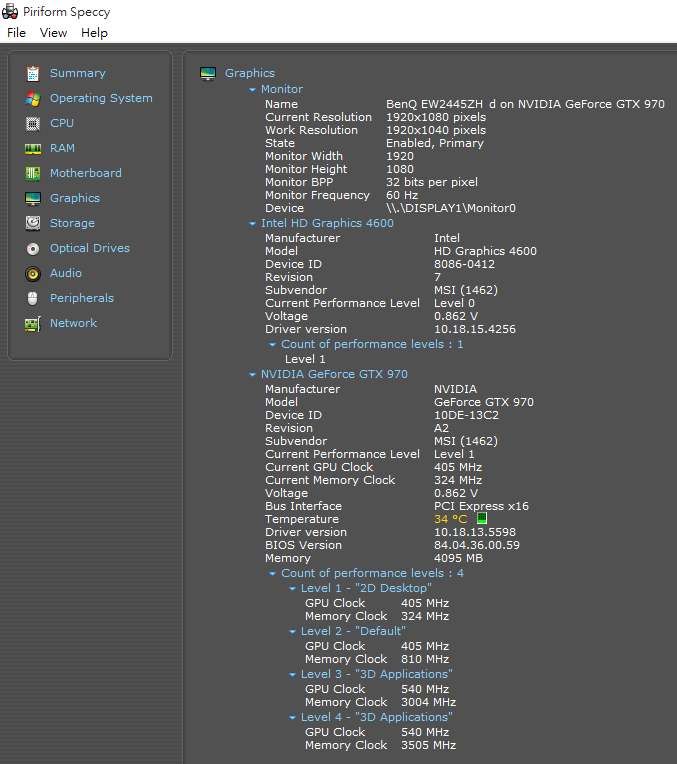Click the Audio speaker icon
This screenshot has height=764, width=677.
[33, 273]
